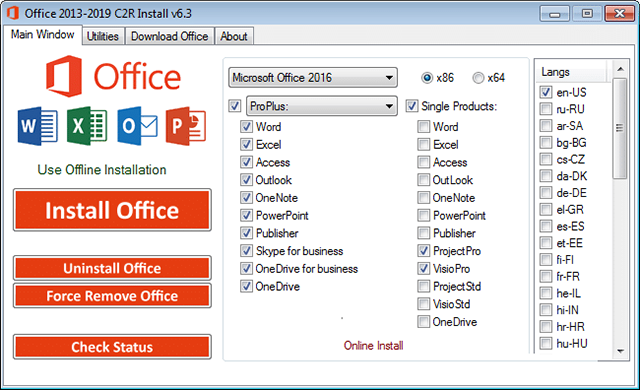Enable the el-GR language

(x=546, y=209)
